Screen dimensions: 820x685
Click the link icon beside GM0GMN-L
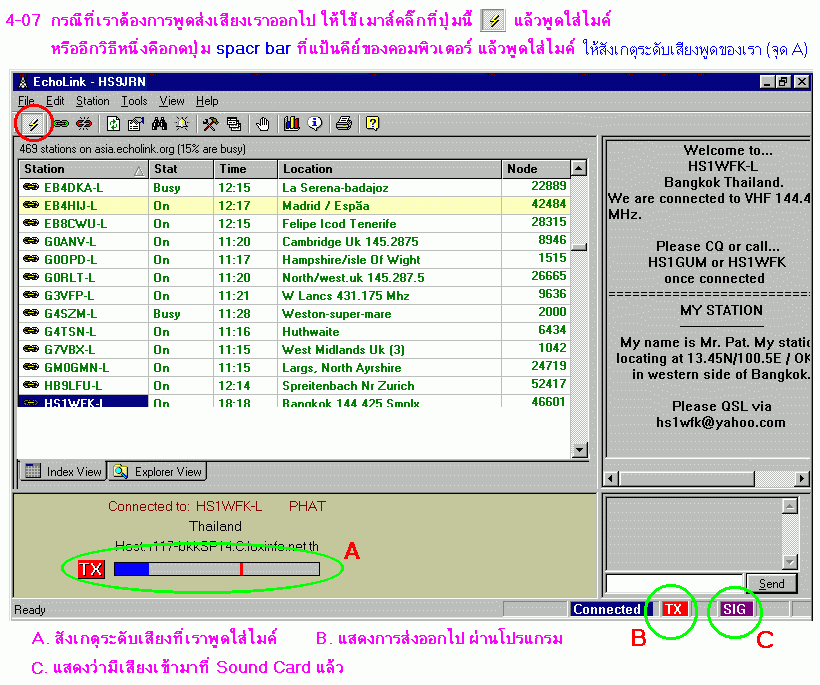coord(31,367)
